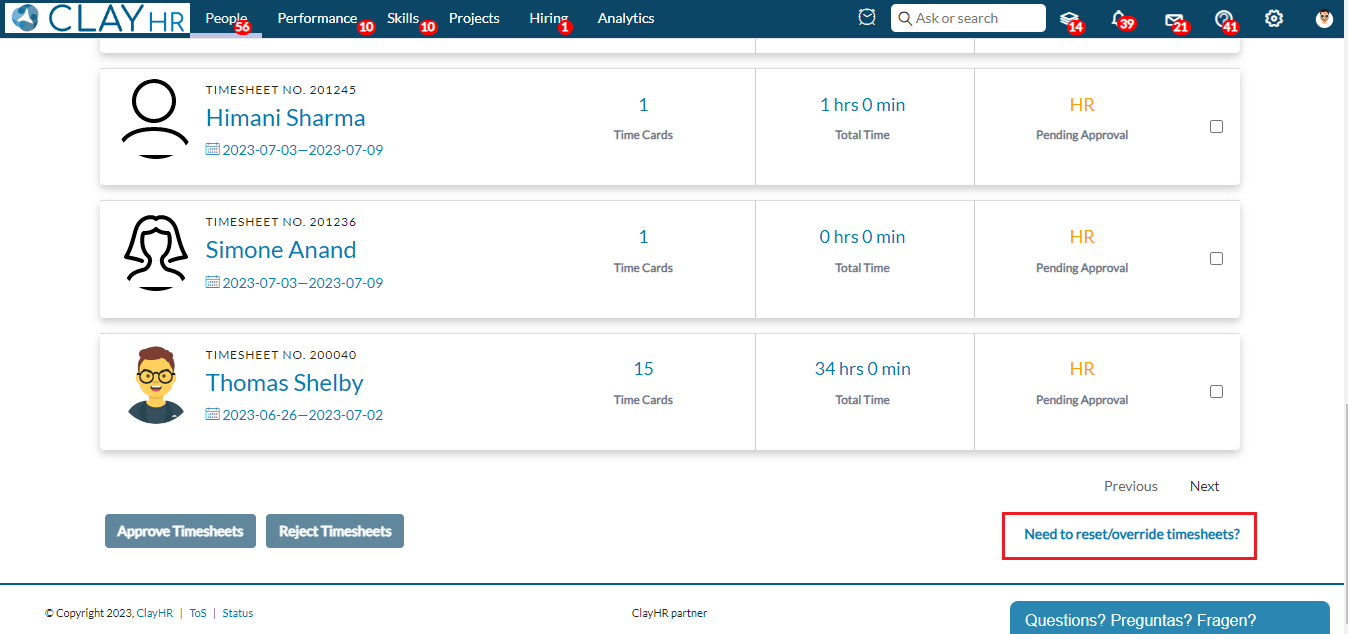Click the HR pending approval on Thomas Shelby's row
Image resolution: width=1348 pixels, height=634 pixels.
click(1082, 369)
